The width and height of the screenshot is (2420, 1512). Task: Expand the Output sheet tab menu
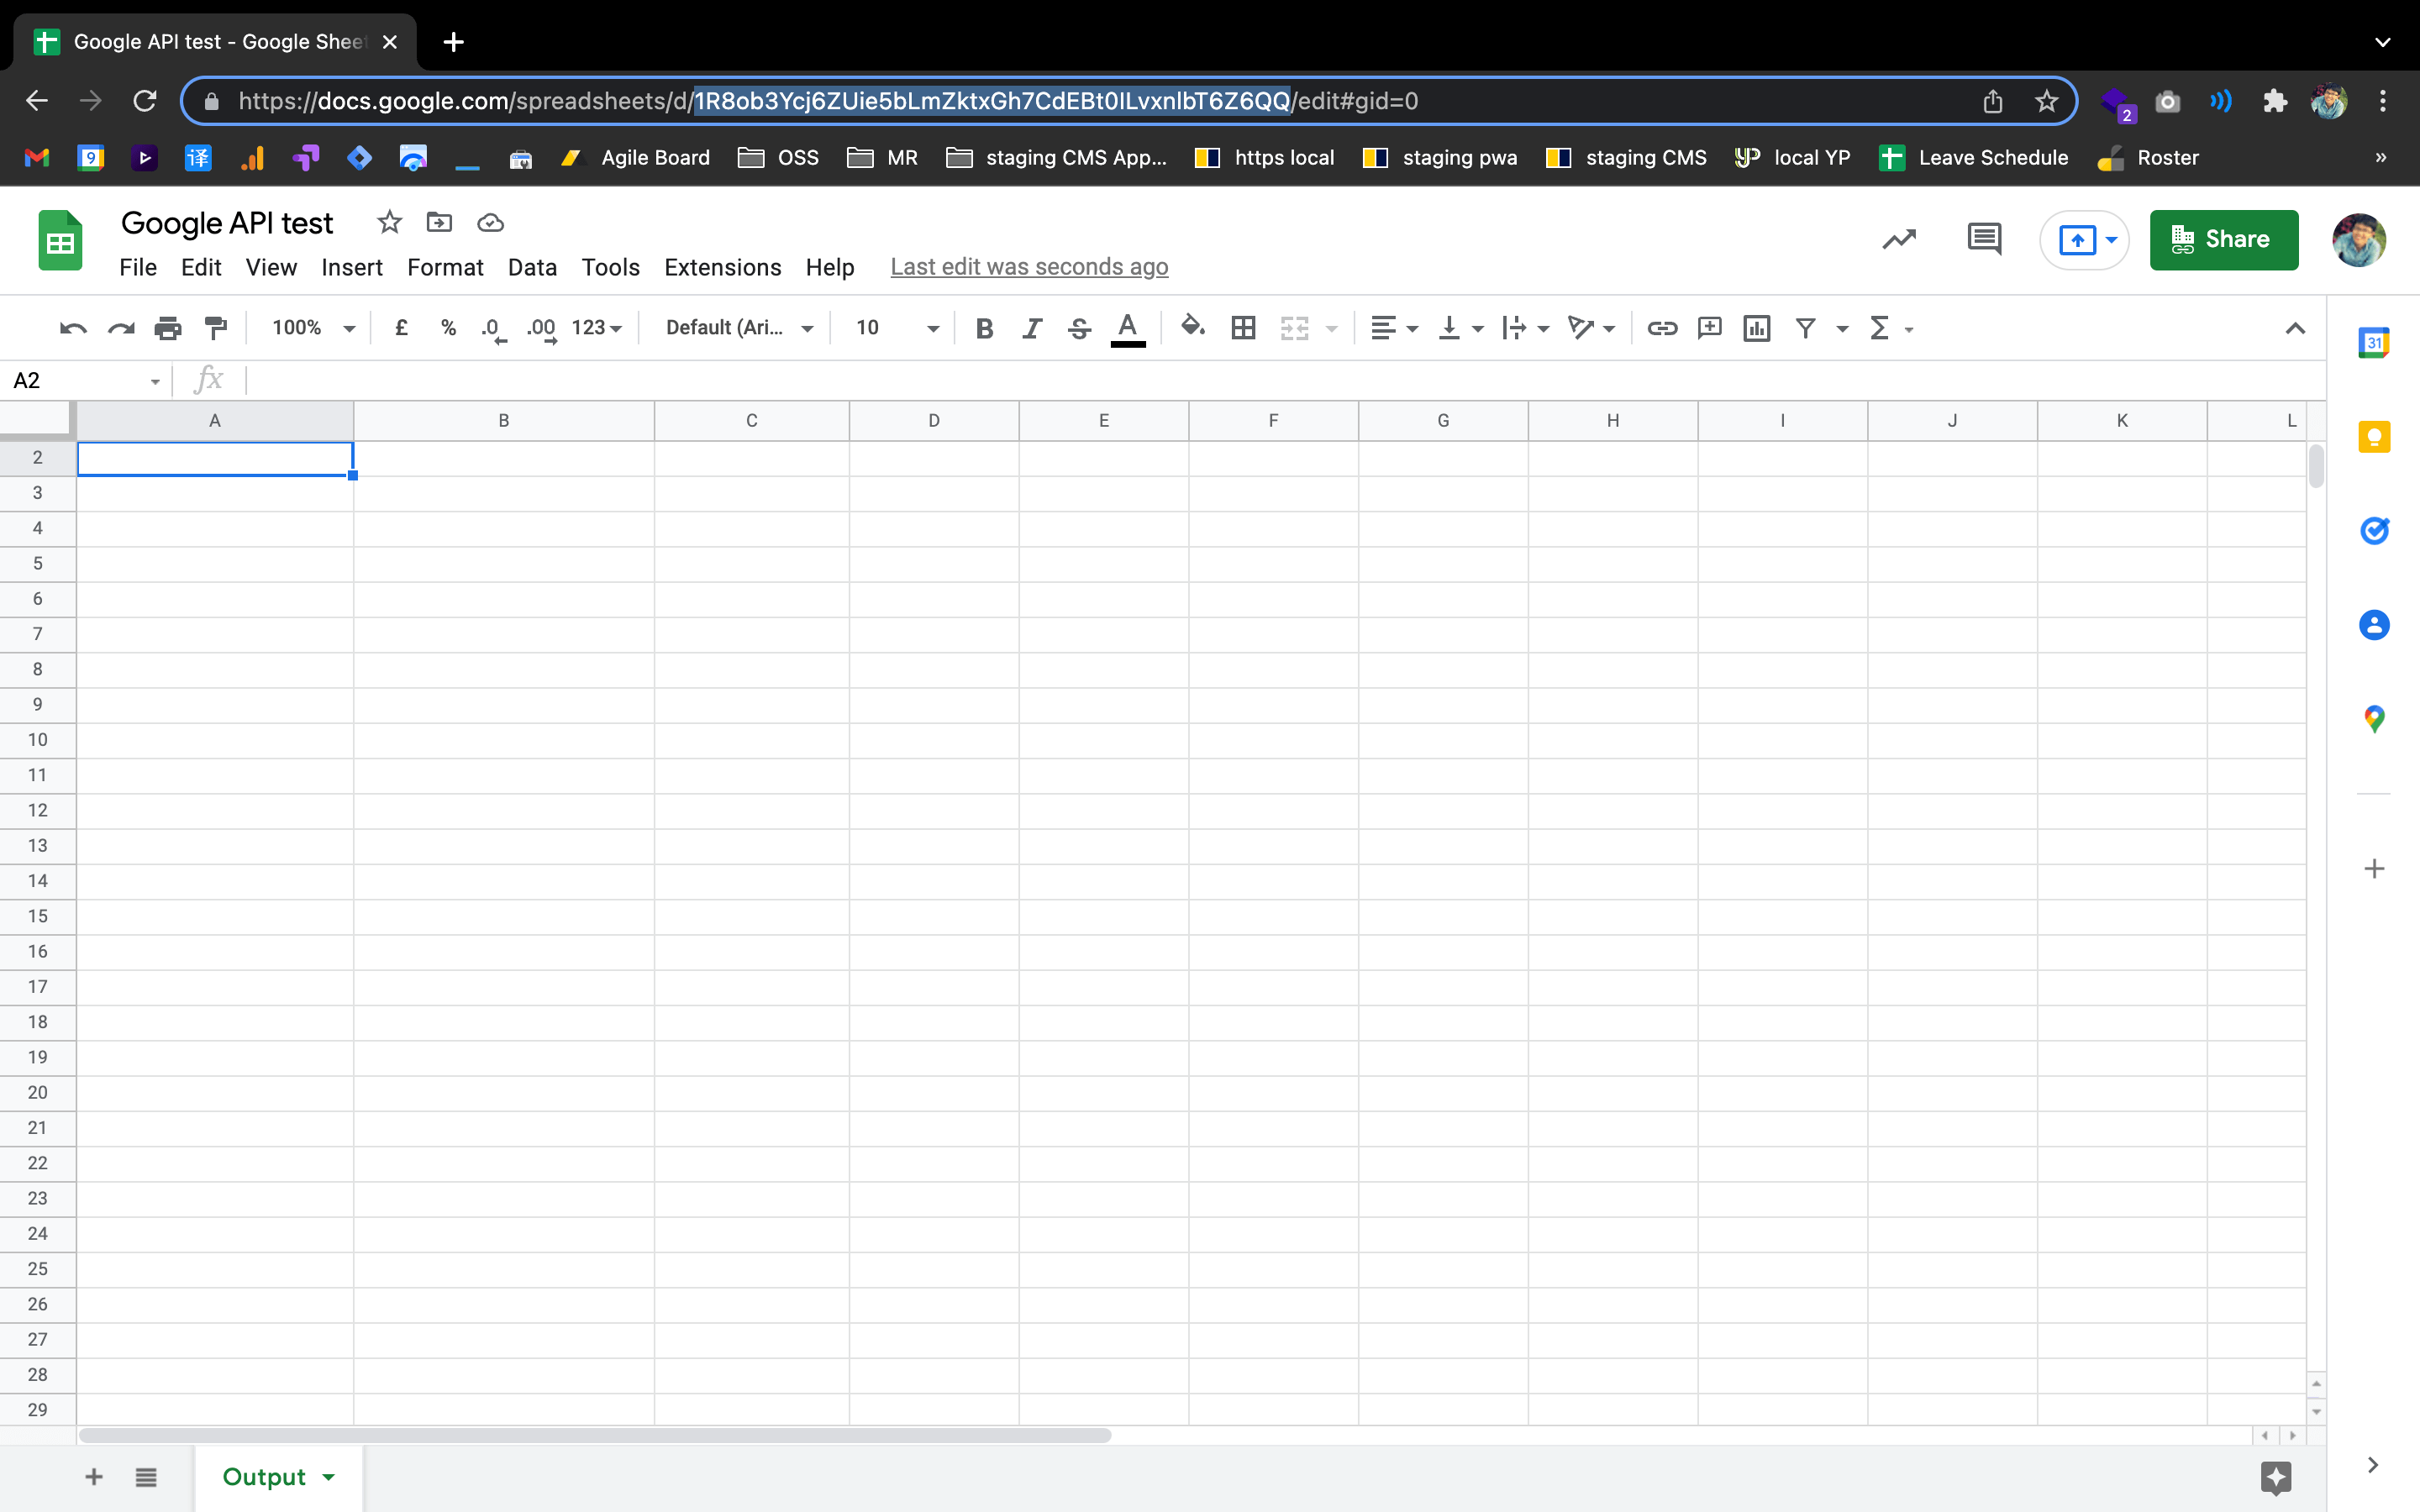(x=329, y=1477)
